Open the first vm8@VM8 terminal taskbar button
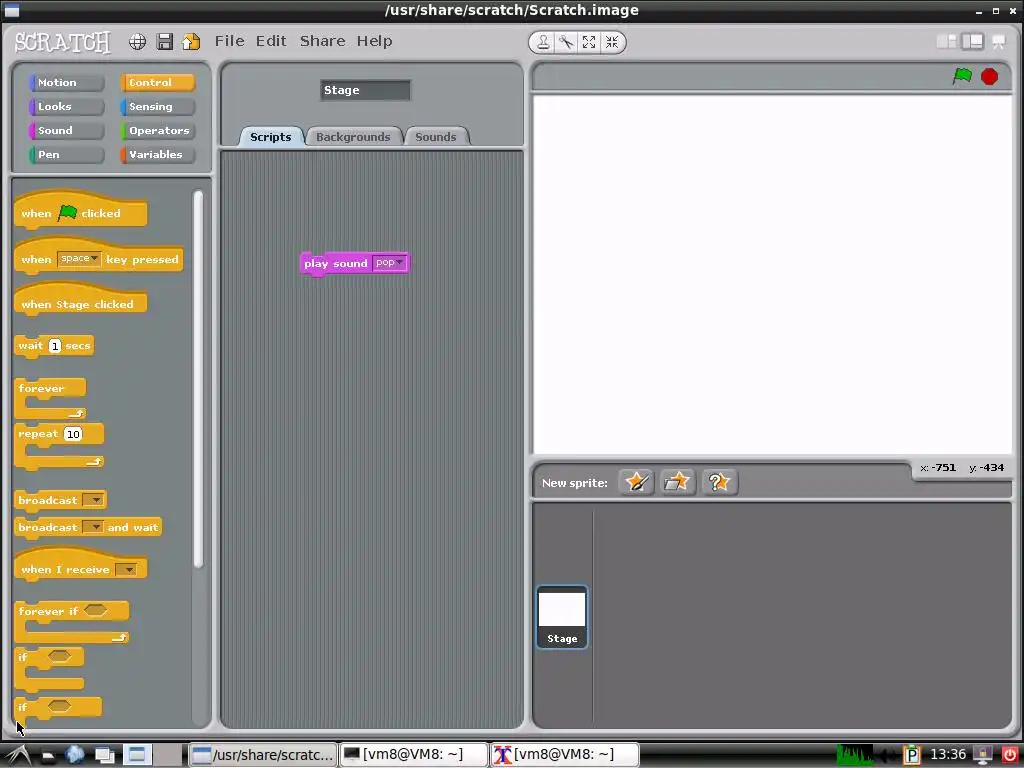The height and width of the screenshot is (768, 1024). coord(413,755)
